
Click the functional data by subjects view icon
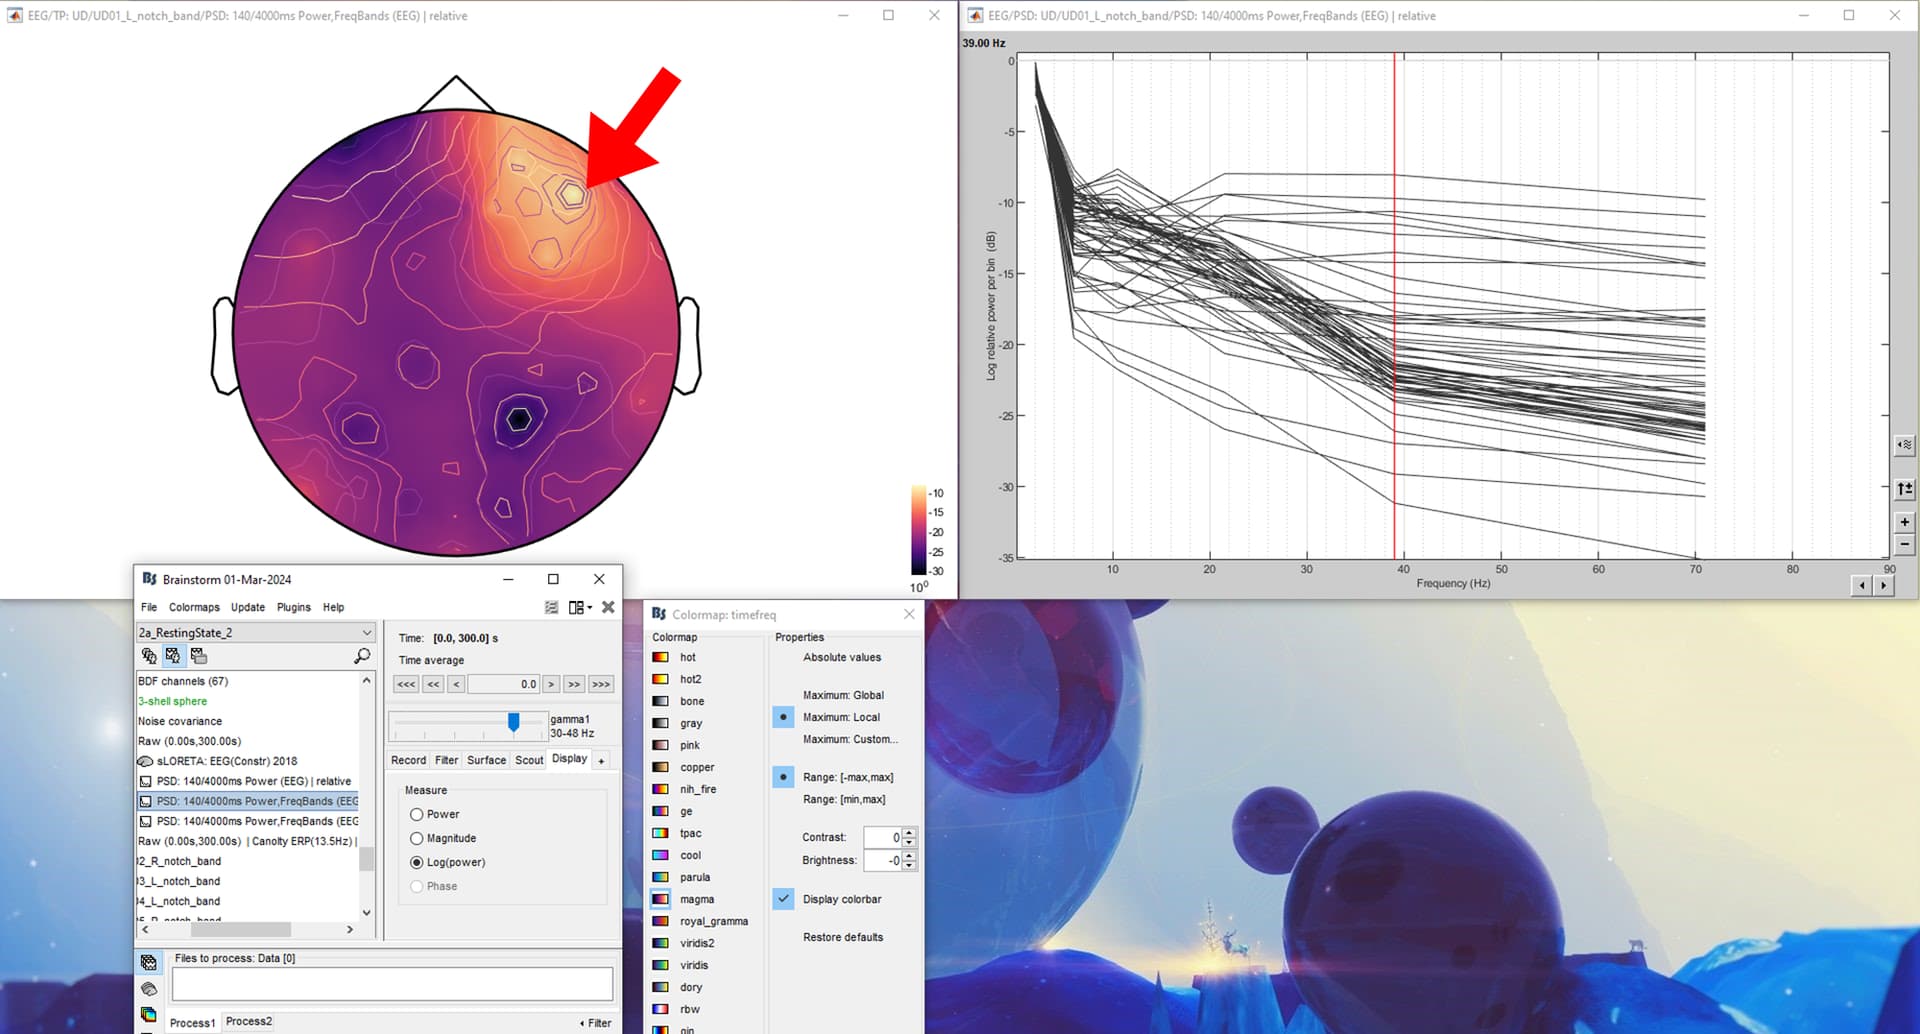[x=173, y=656]
